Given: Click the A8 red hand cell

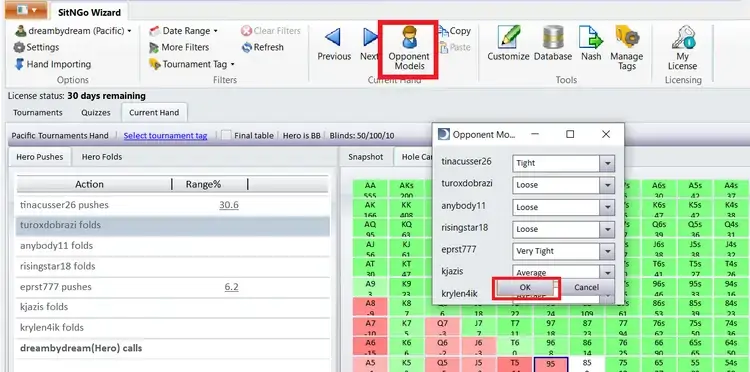Looking at the screenshot, I should click(x=370, y=306).
